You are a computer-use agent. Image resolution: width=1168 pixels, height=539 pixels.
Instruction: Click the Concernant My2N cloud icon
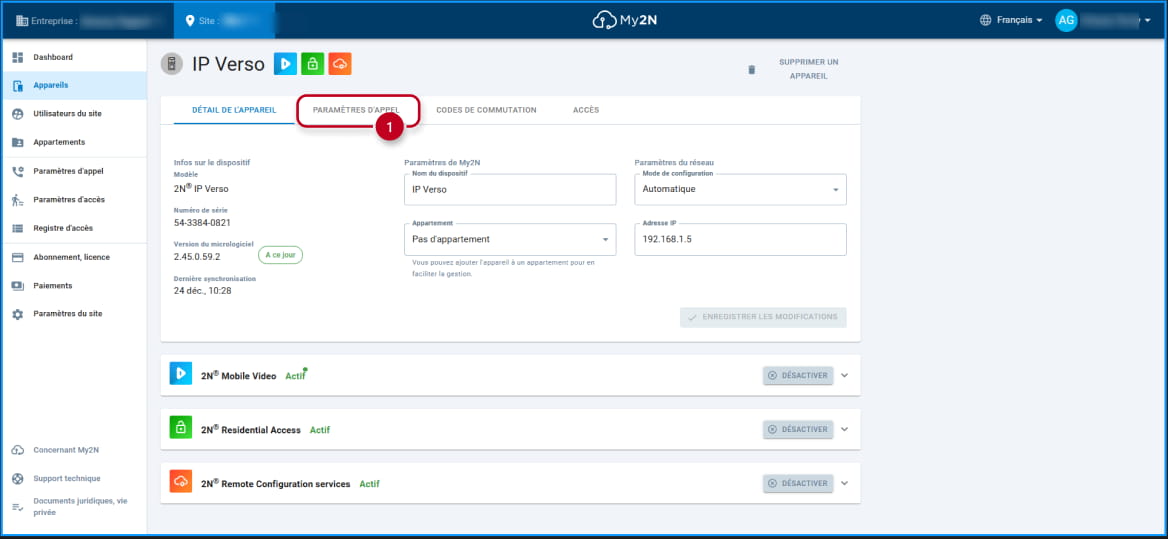[18, 450]
